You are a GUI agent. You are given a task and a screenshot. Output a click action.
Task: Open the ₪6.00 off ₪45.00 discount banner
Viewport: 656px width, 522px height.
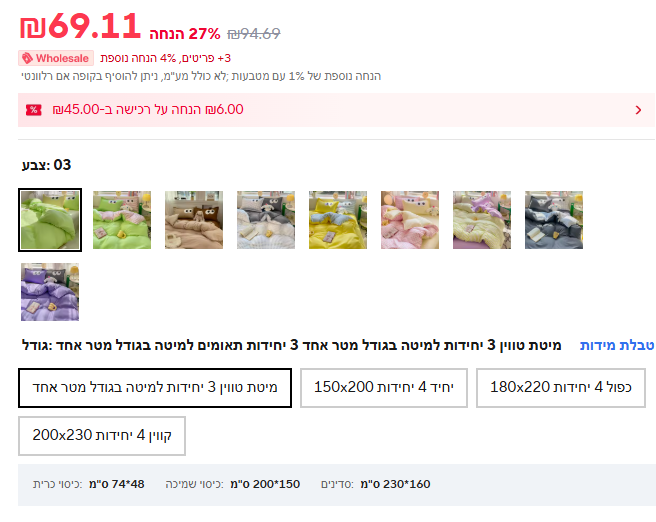point(336,110)
